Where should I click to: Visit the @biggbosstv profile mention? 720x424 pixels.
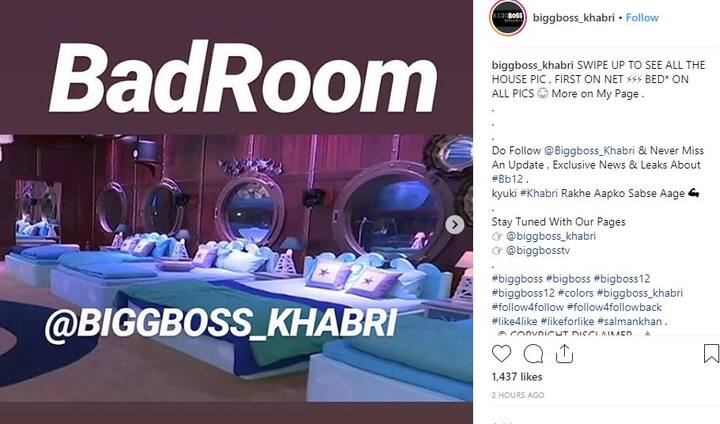pyautogui.click(x=538, y=250)
